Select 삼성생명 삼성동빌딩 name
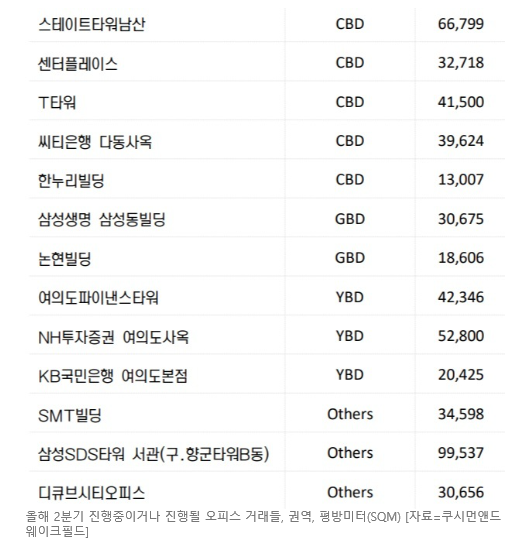 click(102, 219)
